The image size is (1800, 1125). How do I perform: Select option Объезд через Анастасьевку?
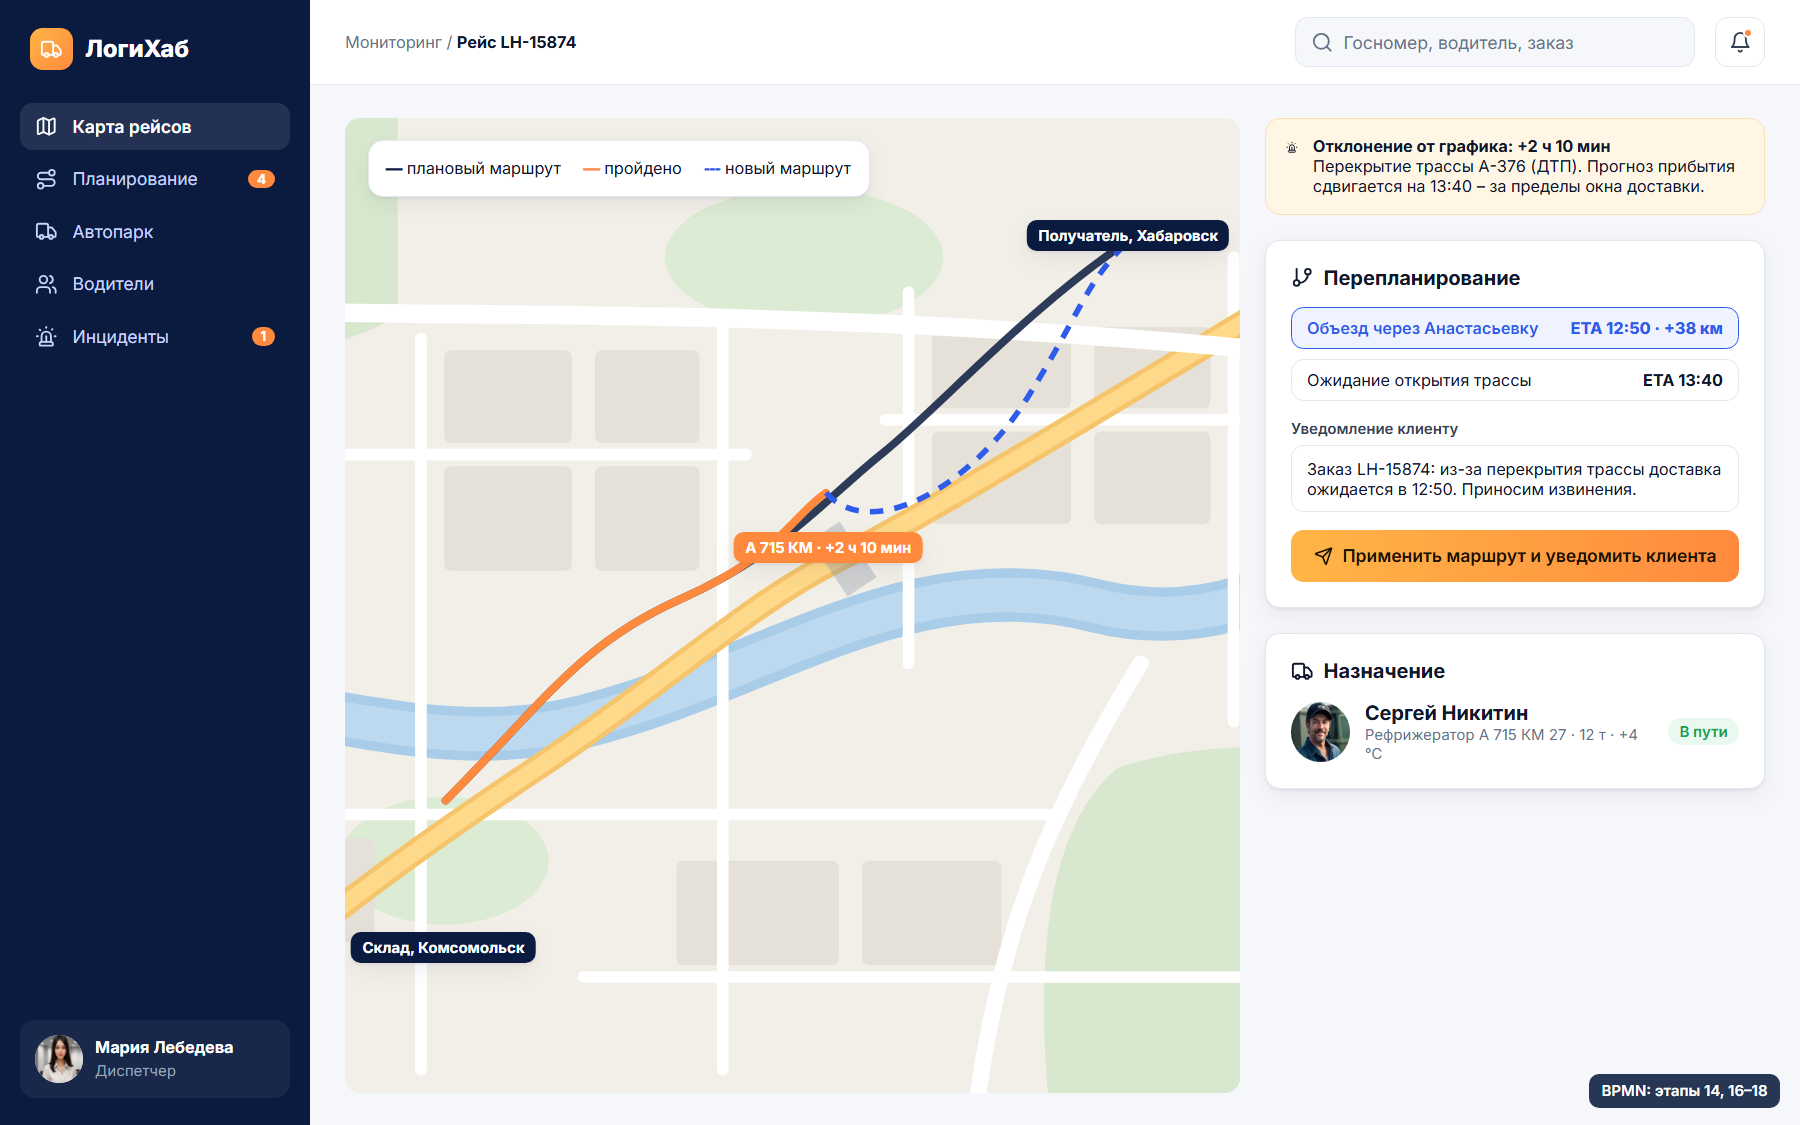tap(1515, 328)
